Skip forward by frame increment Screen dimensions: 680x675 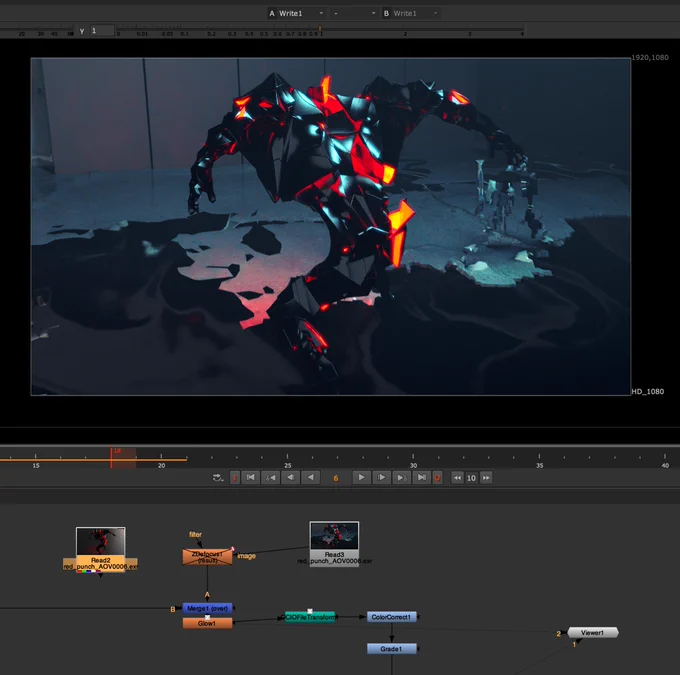click(486, 478)
